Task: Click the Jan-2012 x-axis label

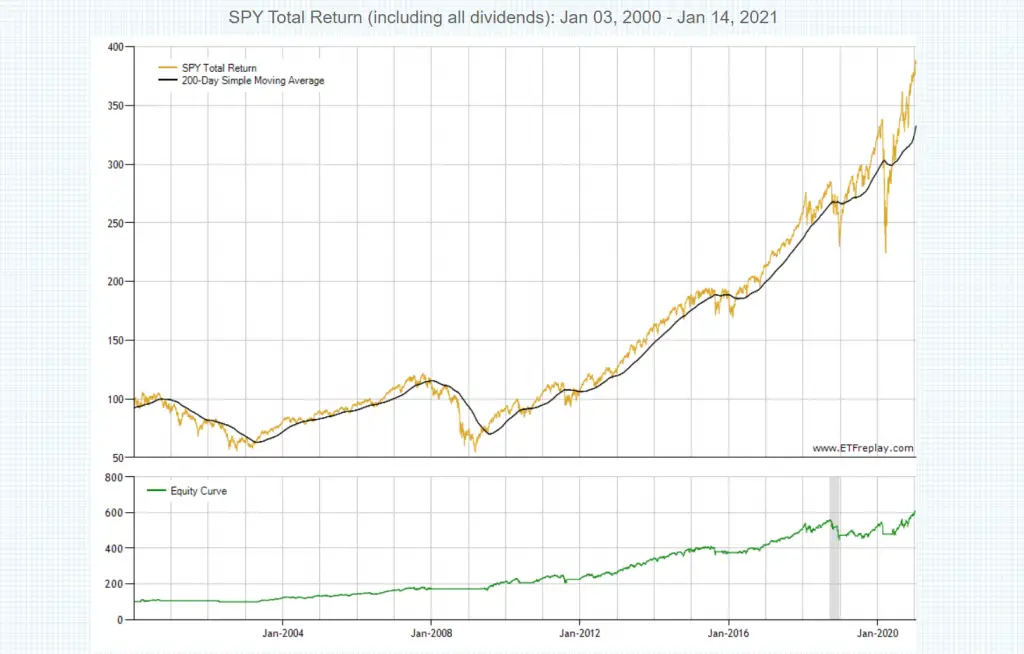Action: (x=579, y=633)
